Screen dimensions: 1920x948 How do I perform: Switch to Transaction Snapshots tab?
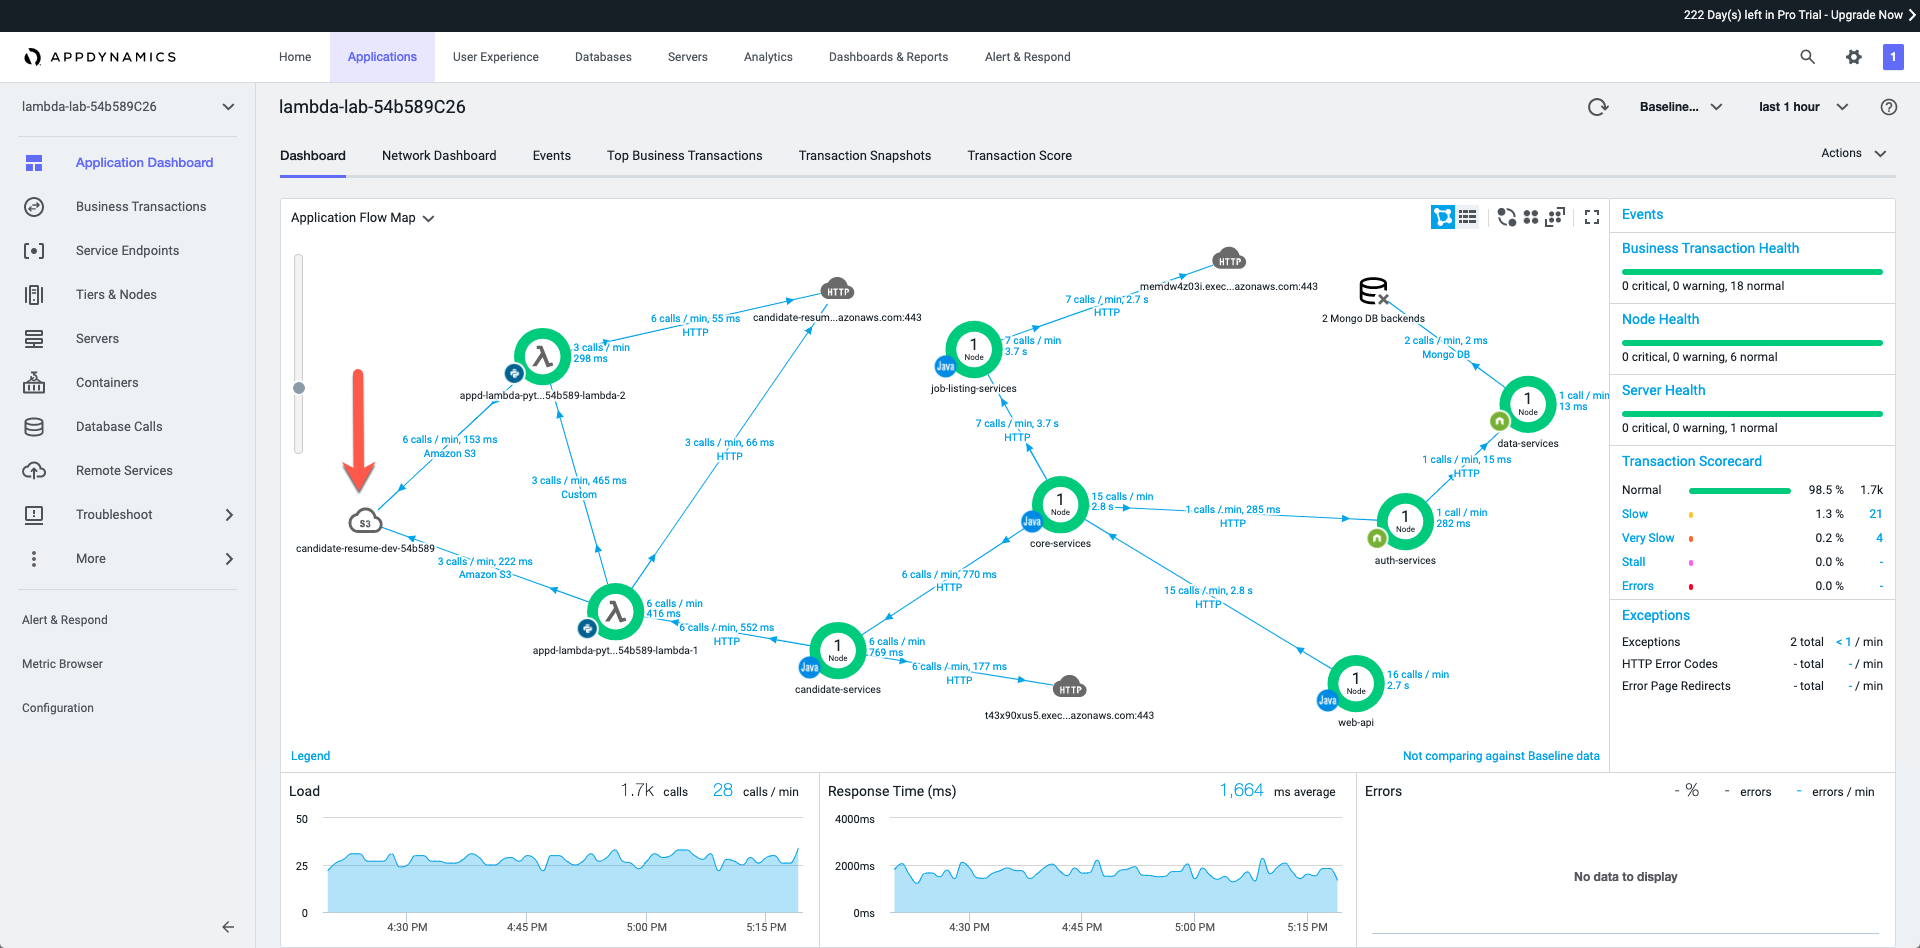coord(864,156)
